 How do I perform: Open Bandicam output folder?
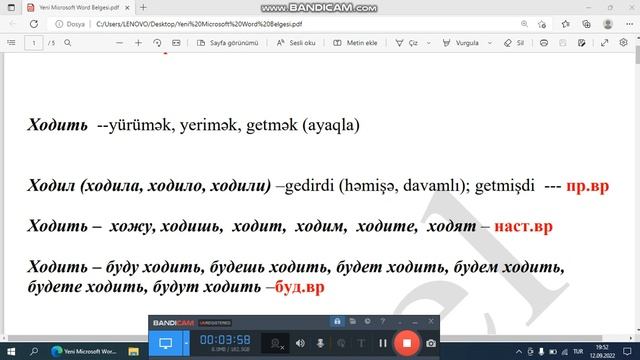click(353, 322)
